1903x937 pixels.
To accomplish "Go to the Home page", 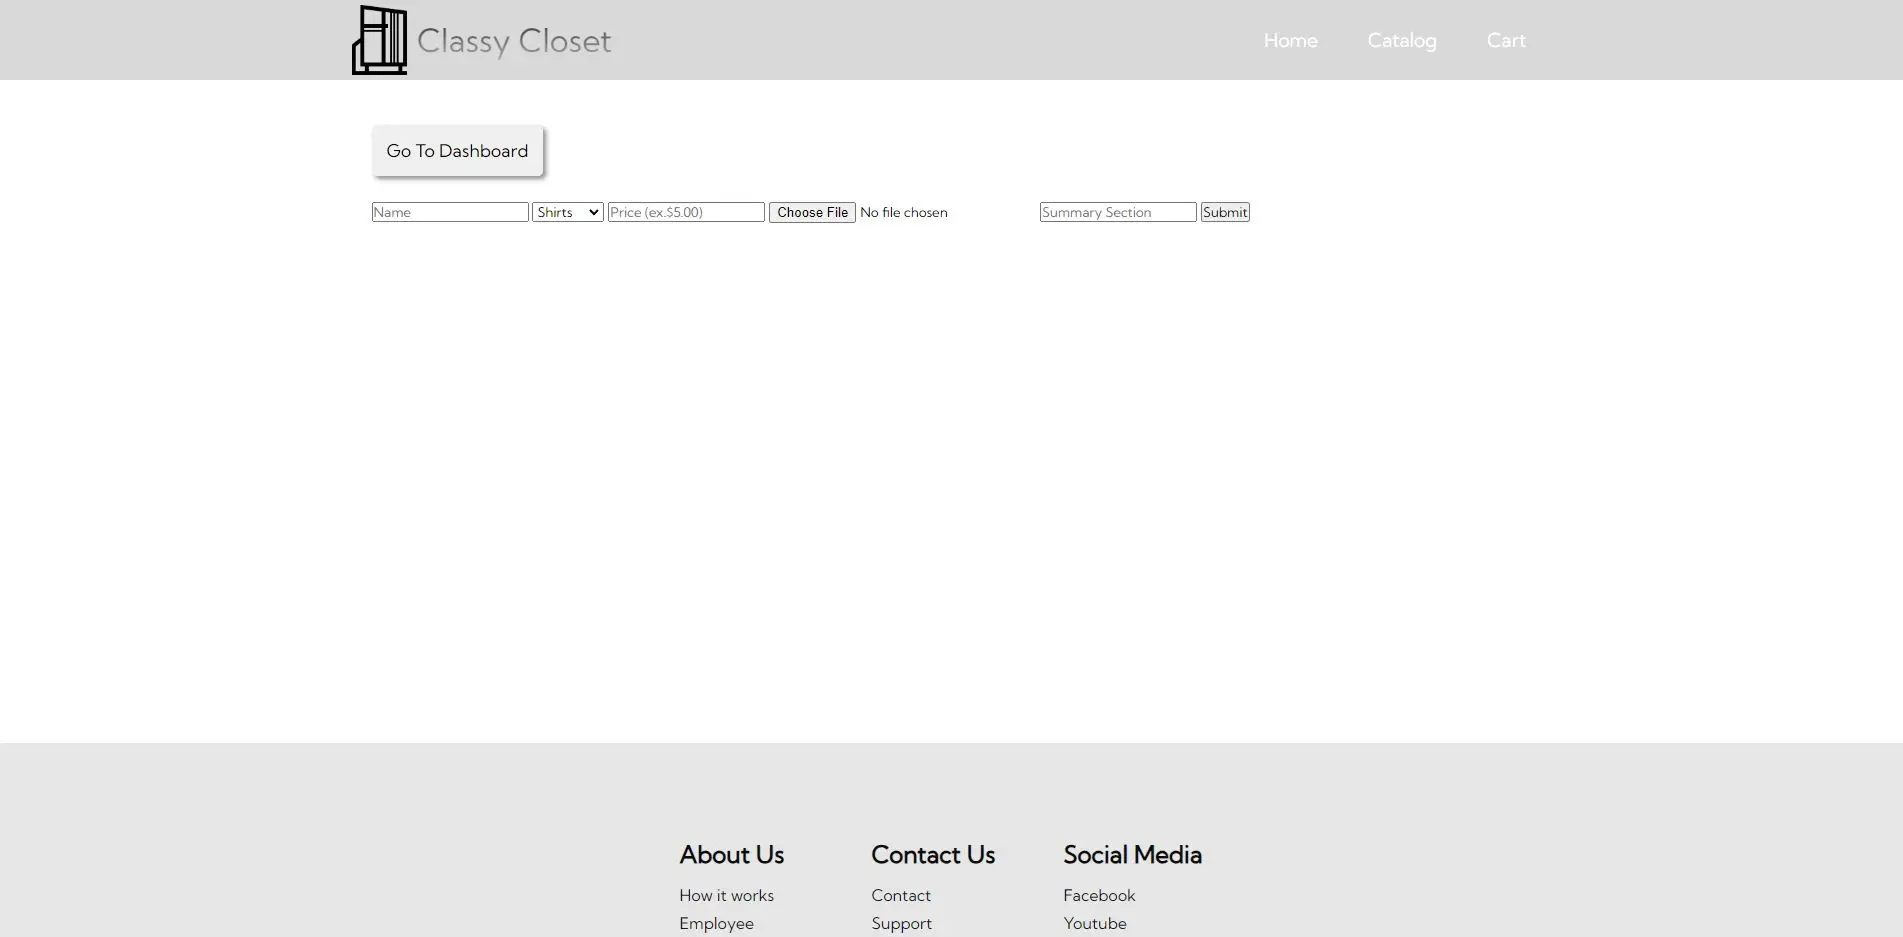I will [x=1290, y=40].
